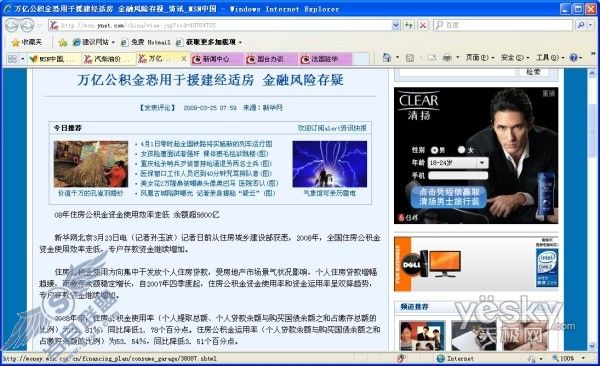
Task: Expand the age dropdown showing 18-24岁
Action: pos(482,163)
